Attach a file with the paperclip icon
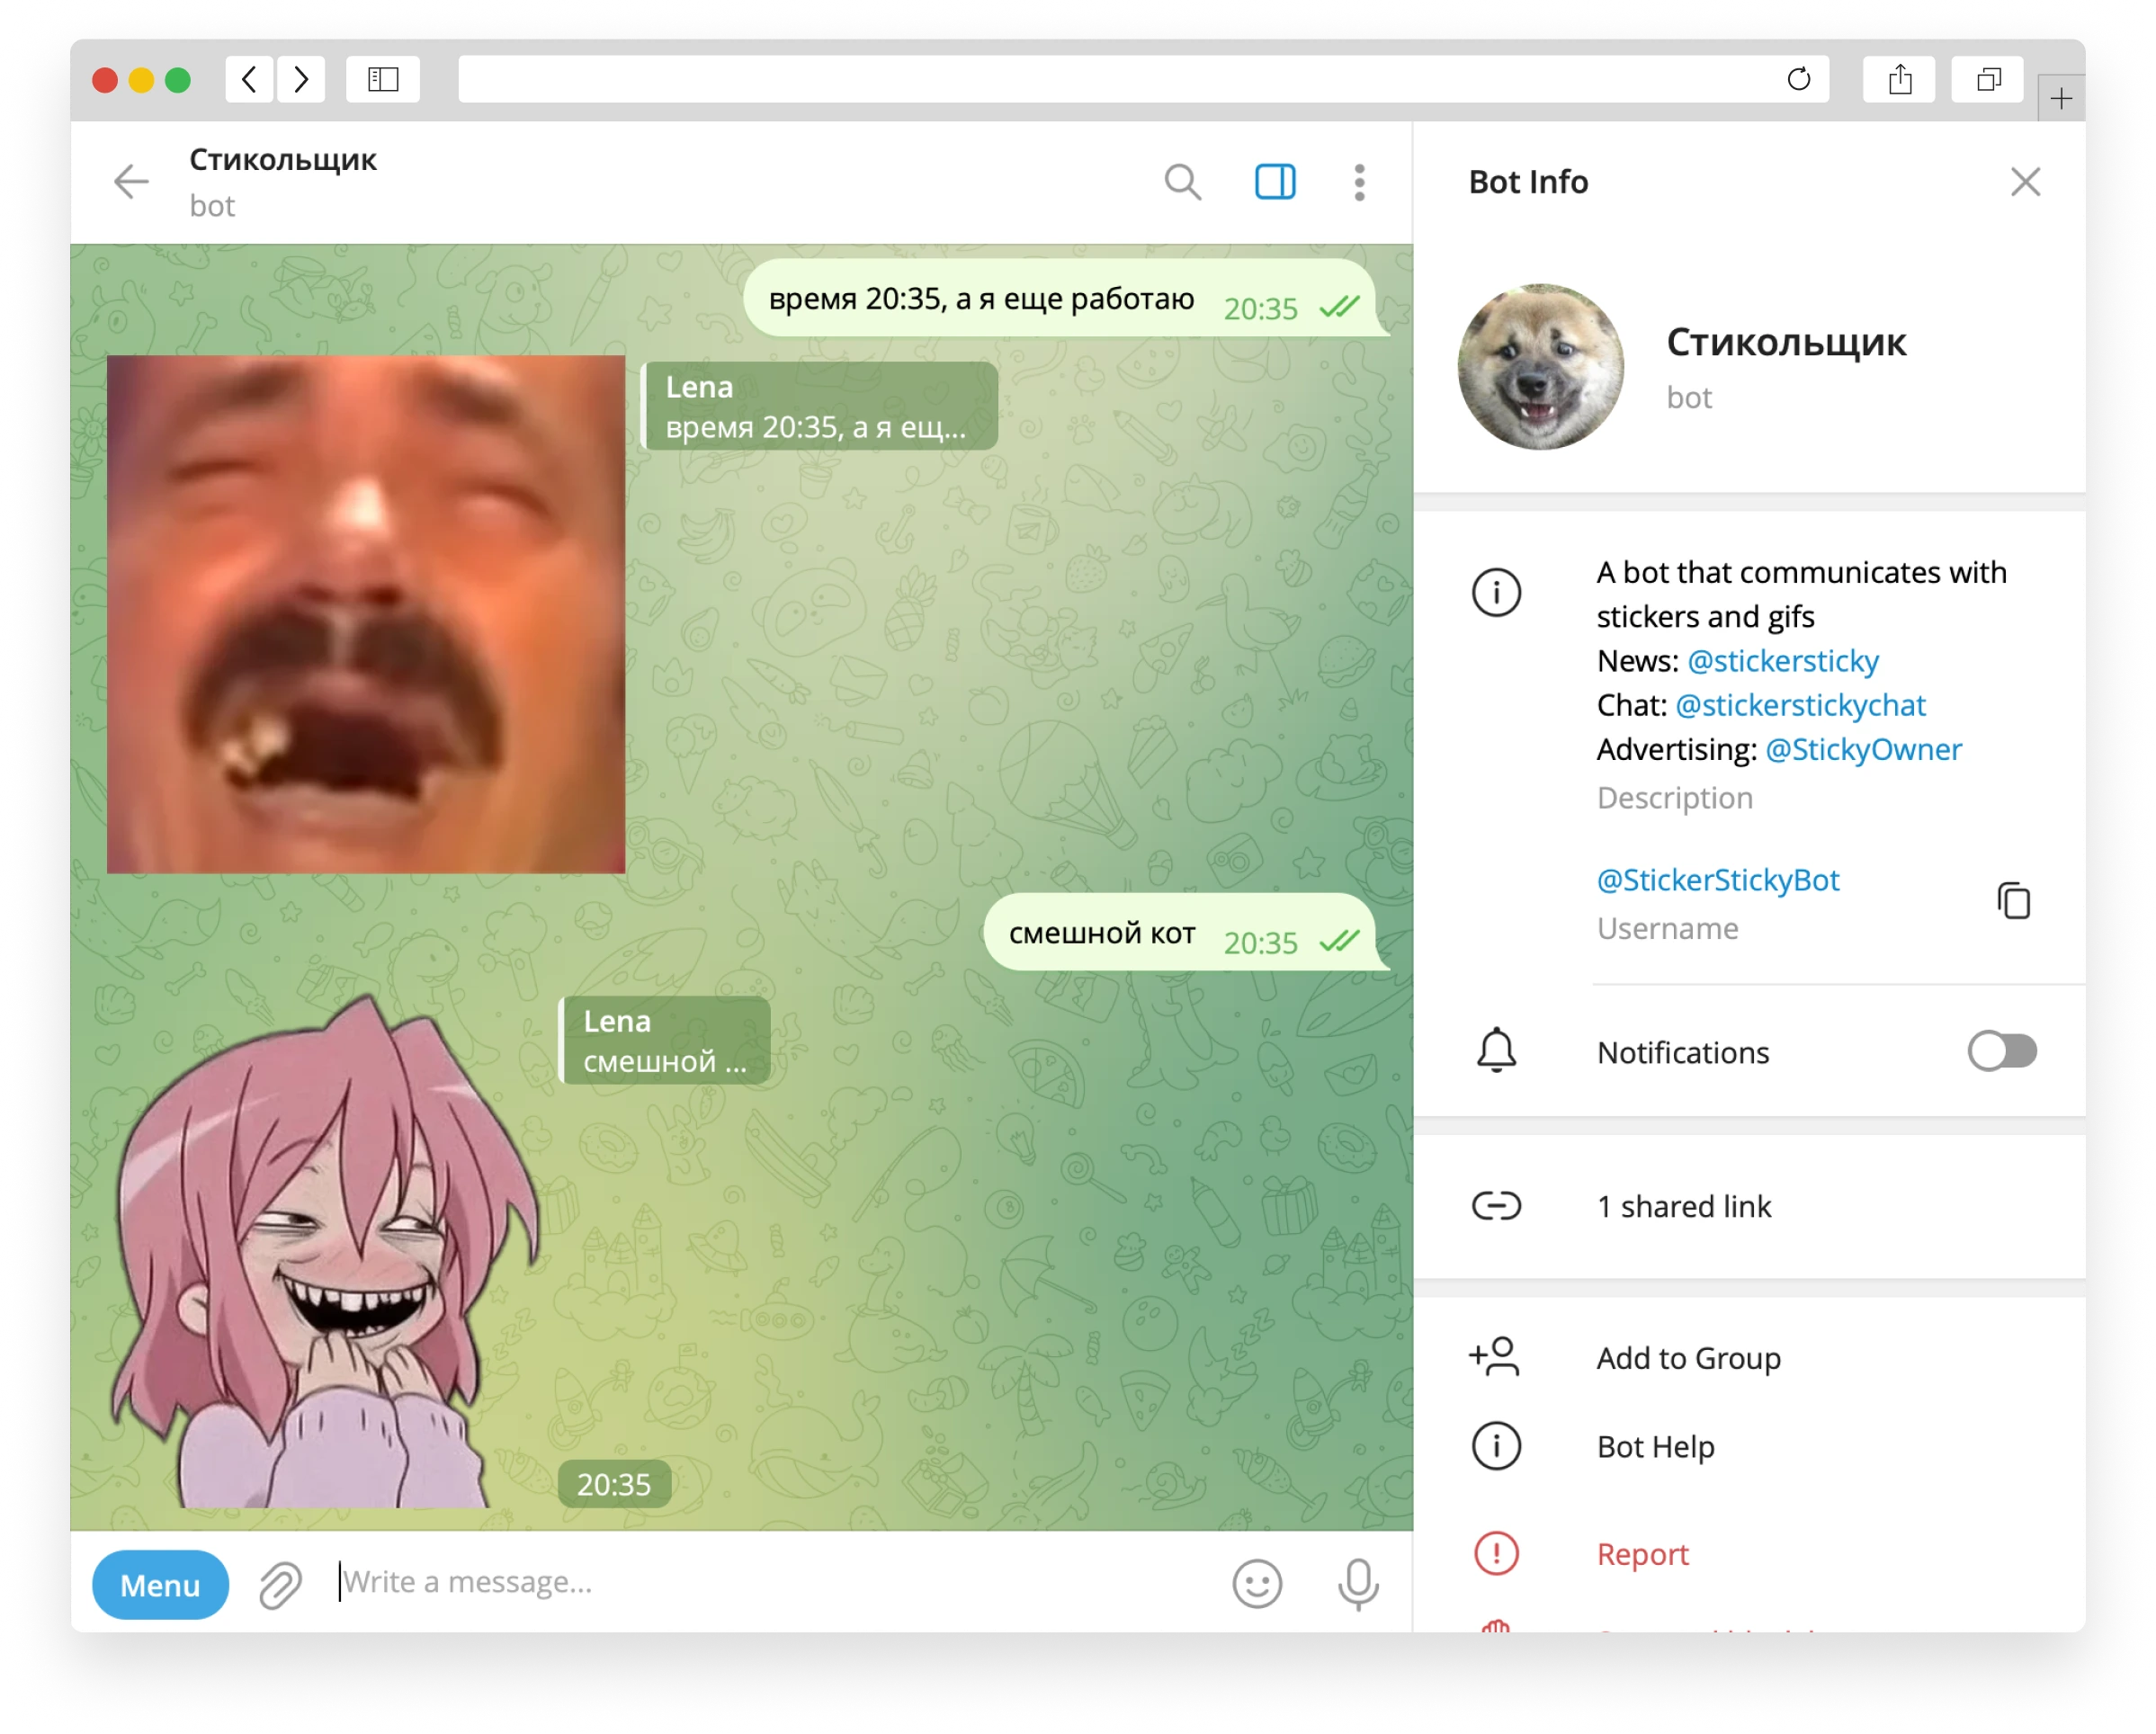2156x1734 pixels. pyautogui.click(x=280, y=1584)
